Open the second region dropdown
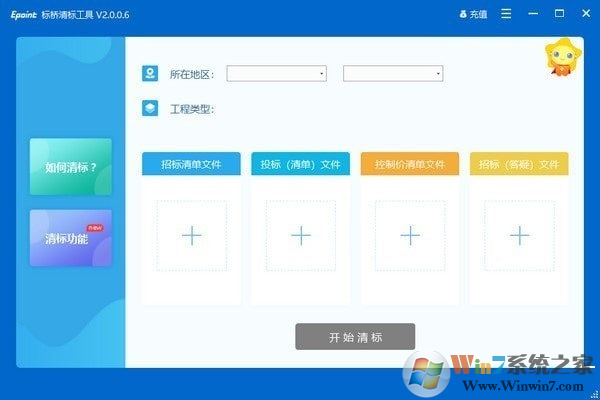Viewport: 600px width, 400px height. 393,73
